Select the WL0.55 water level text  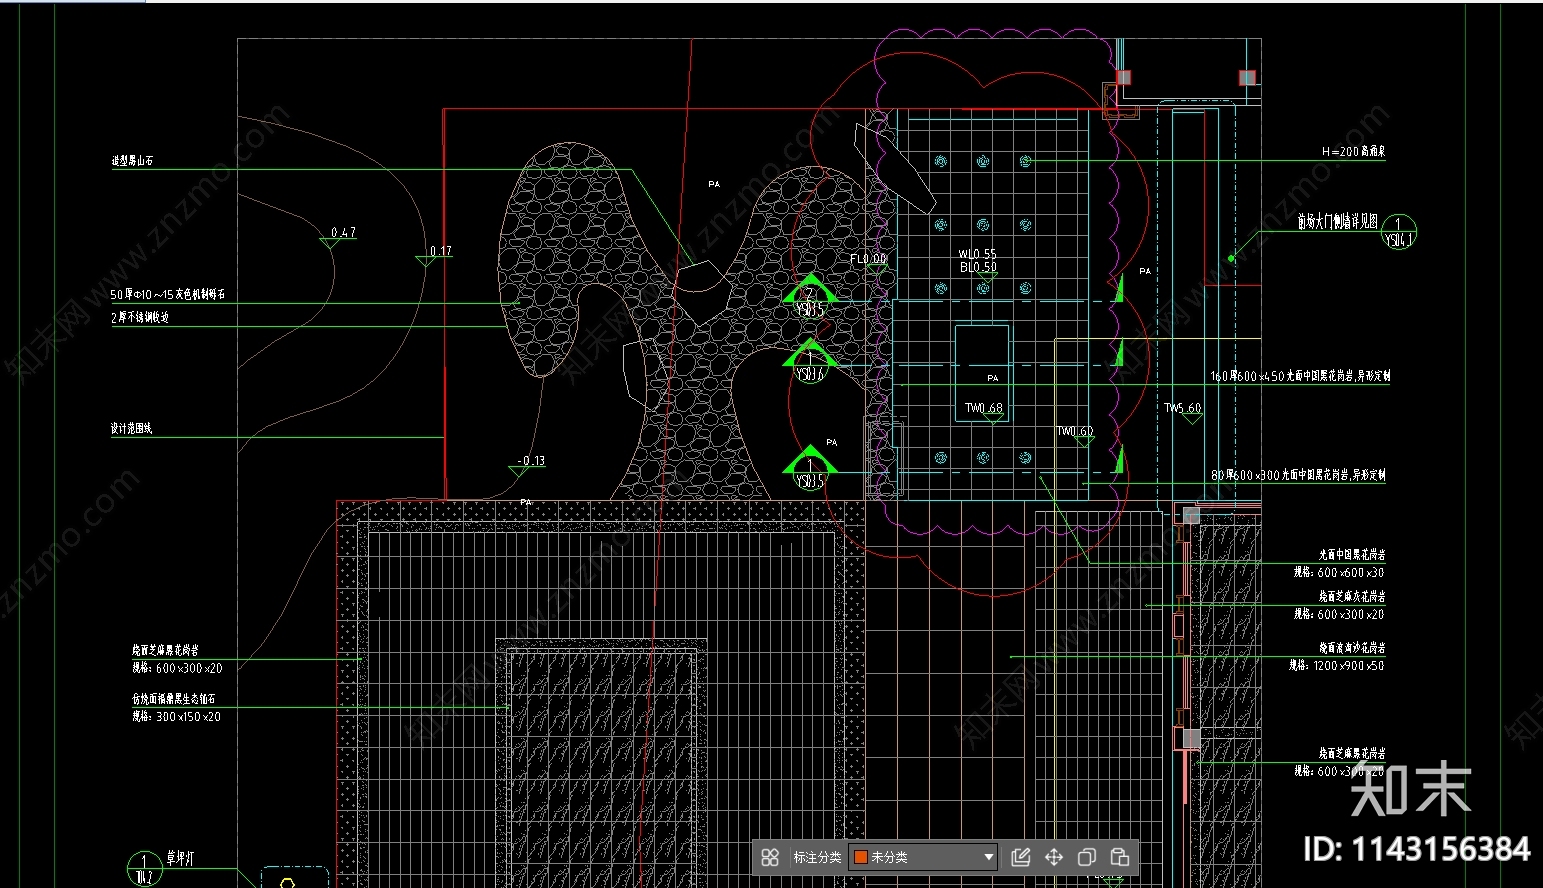pyautogui.click(x=977, y=254)
